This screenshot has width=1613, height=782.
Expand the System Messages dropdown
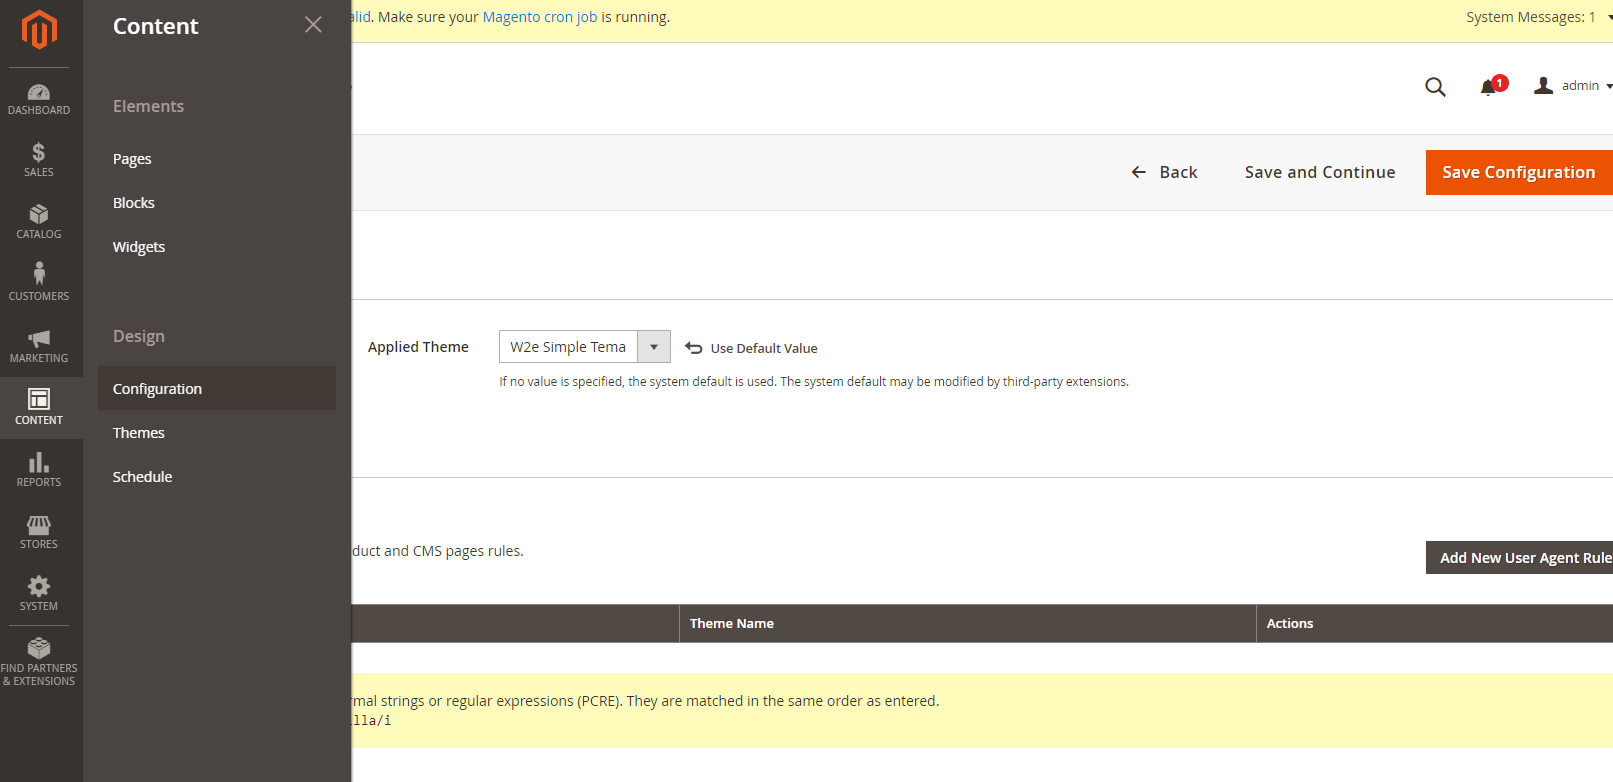click(1538, 17)
